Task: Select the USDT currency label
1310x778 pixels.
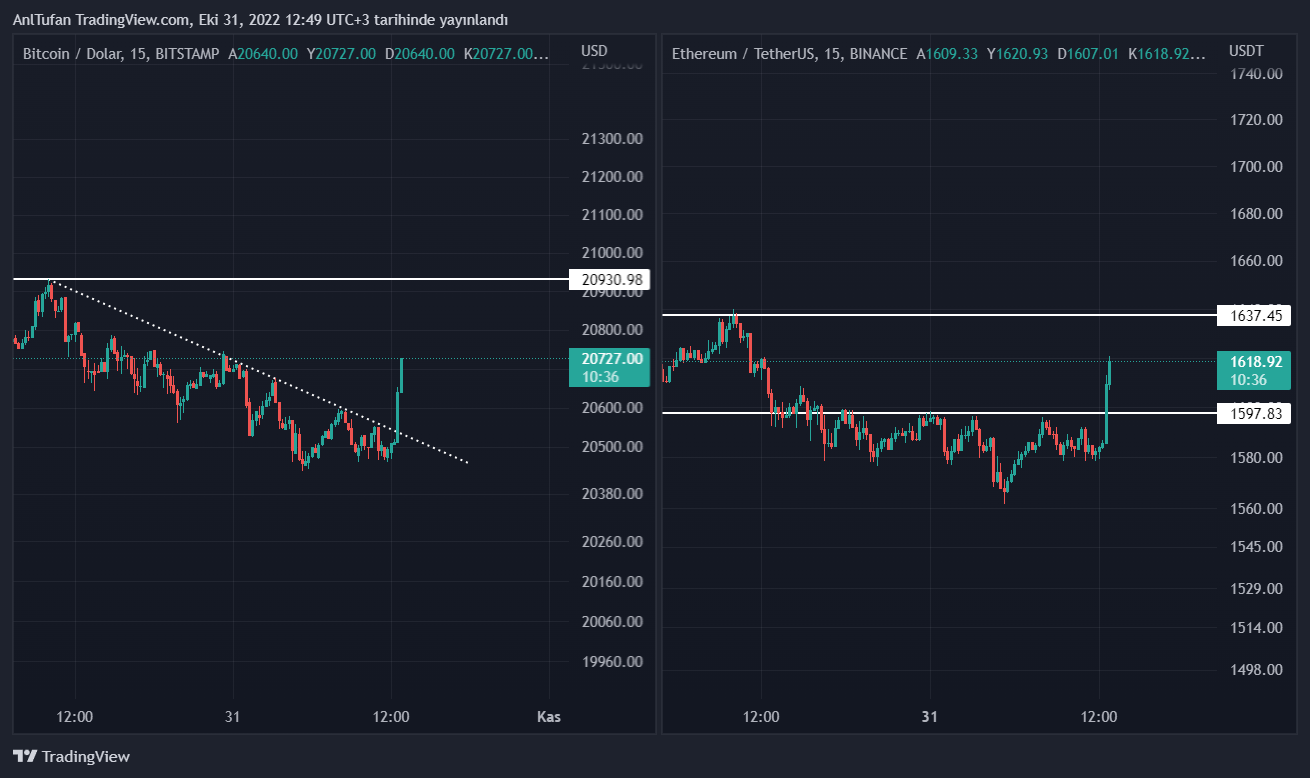Action: coord(1246,51)
